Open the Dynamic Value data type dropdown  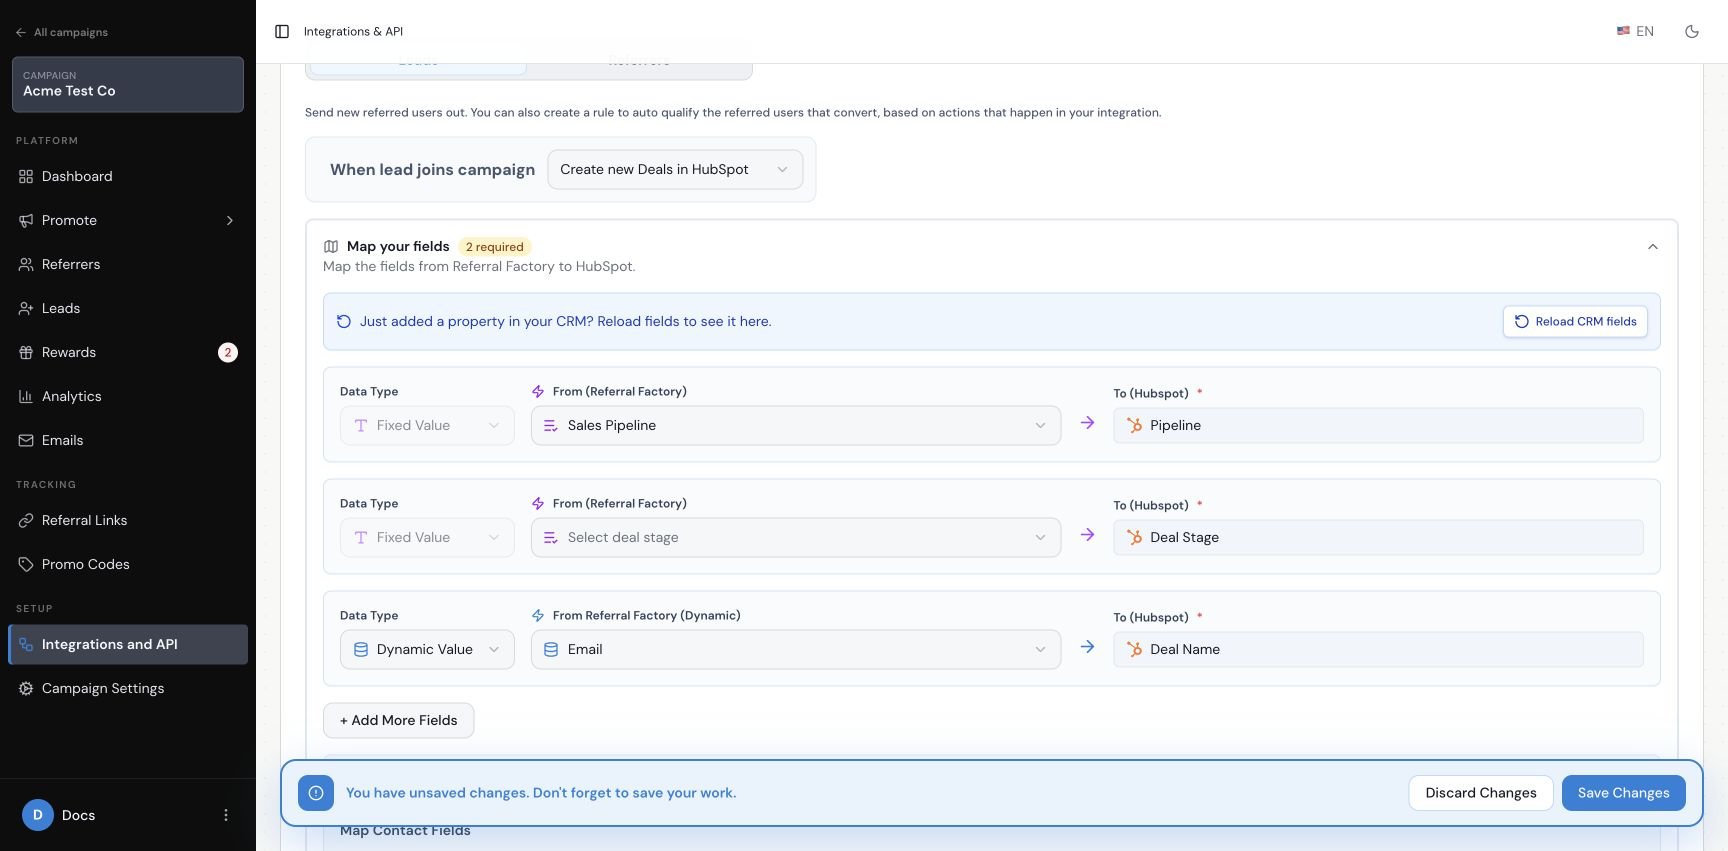pos(427,649)
